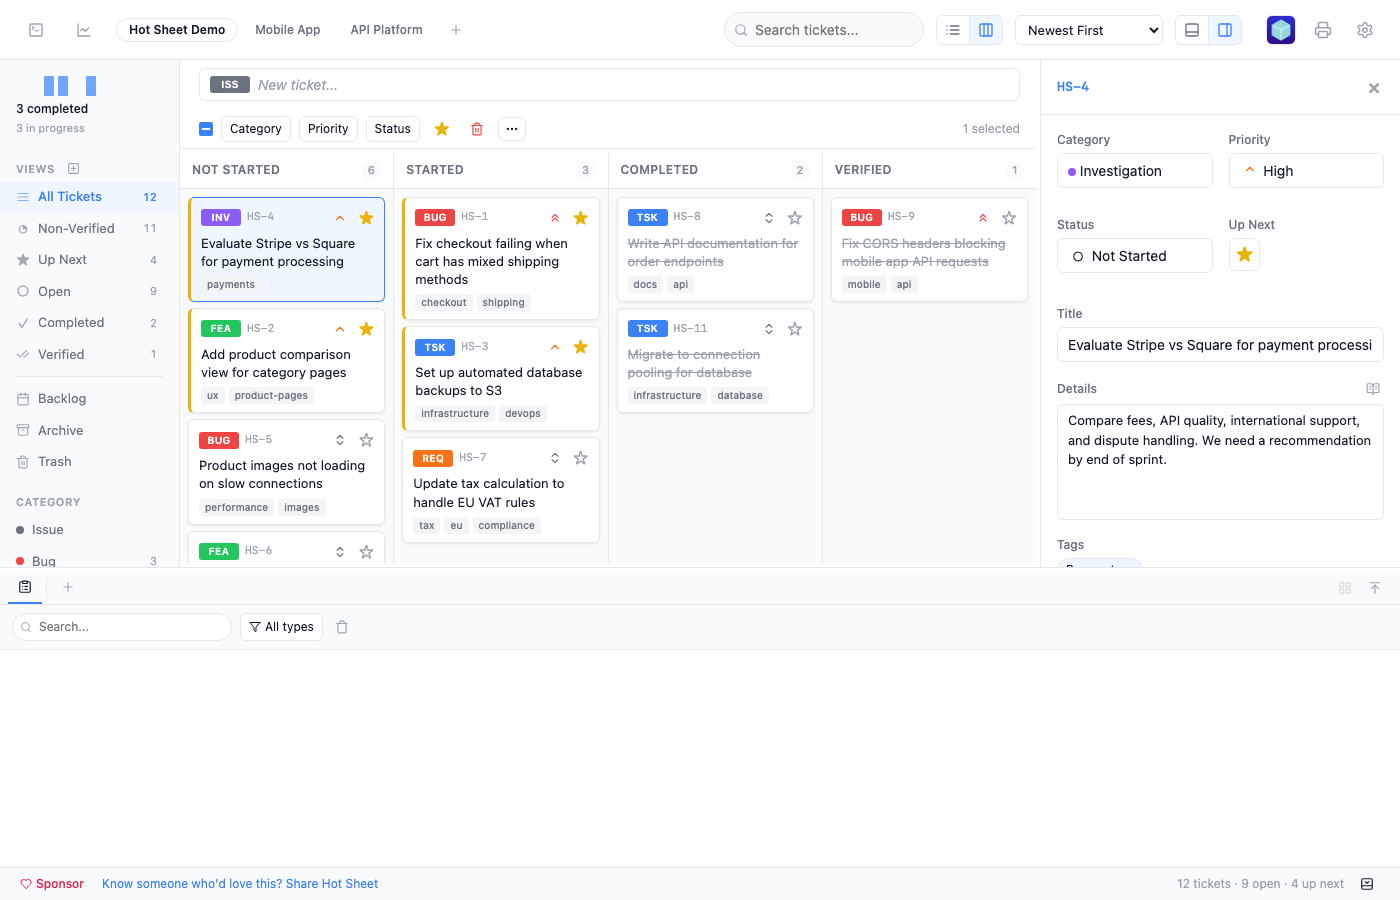This screenshot has width=1400, height=900.
Task: Unstar HS-4 ticket card
Action: tap(366, 218)
